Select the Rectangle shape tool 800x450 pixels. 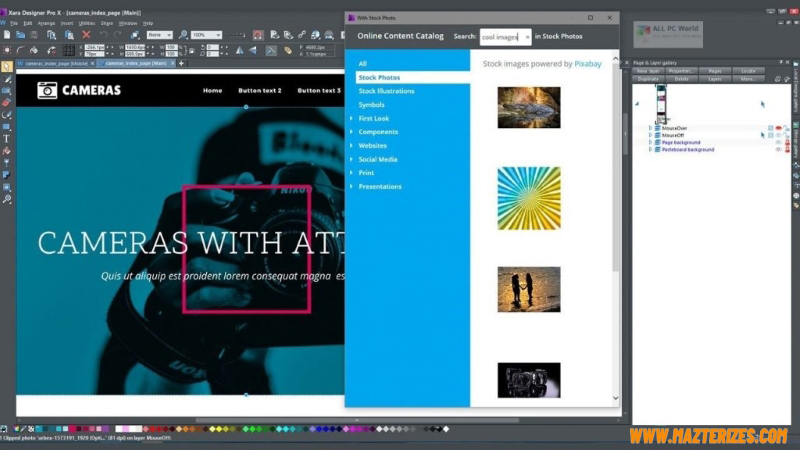click(x=7, y=127)
